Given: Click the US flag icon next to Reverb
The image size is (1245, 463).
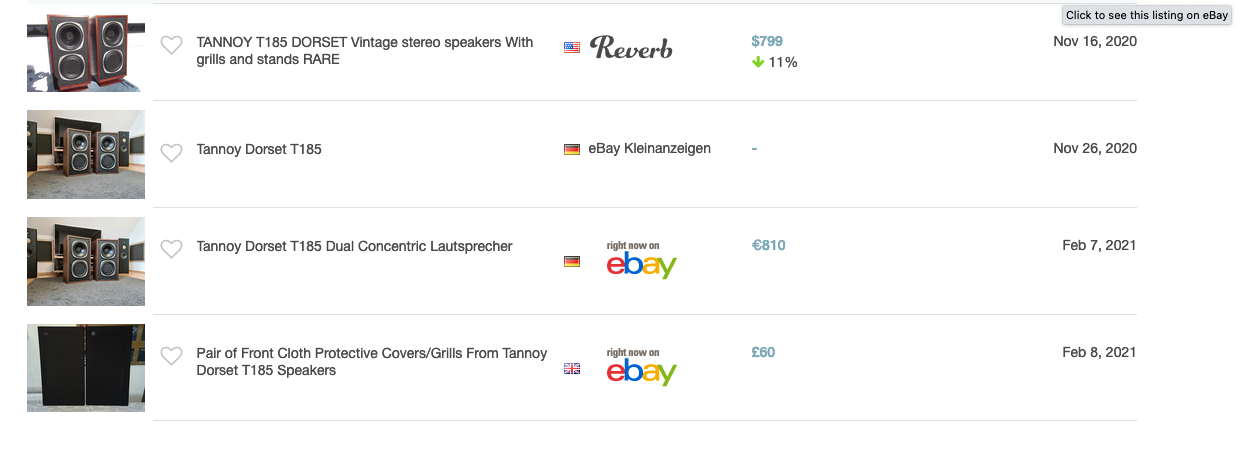Looking at the screenshot, I should (x=572, y=47).
